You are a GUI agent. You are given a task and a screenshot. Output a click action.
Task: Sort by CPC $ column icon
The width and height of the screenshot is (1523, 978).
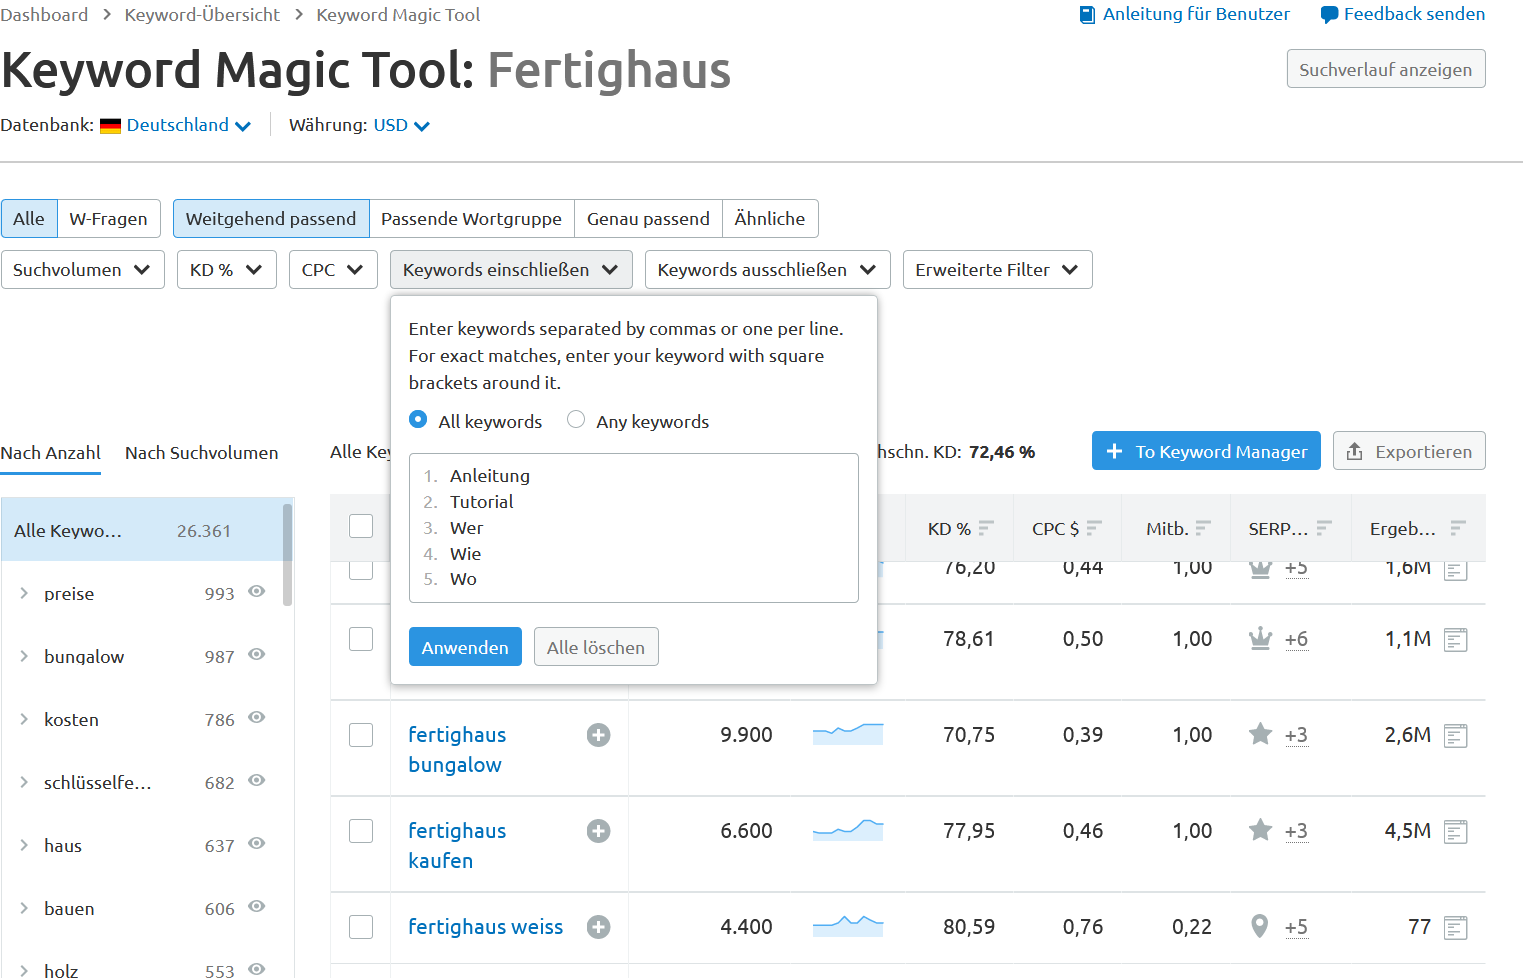[1094, 528]
